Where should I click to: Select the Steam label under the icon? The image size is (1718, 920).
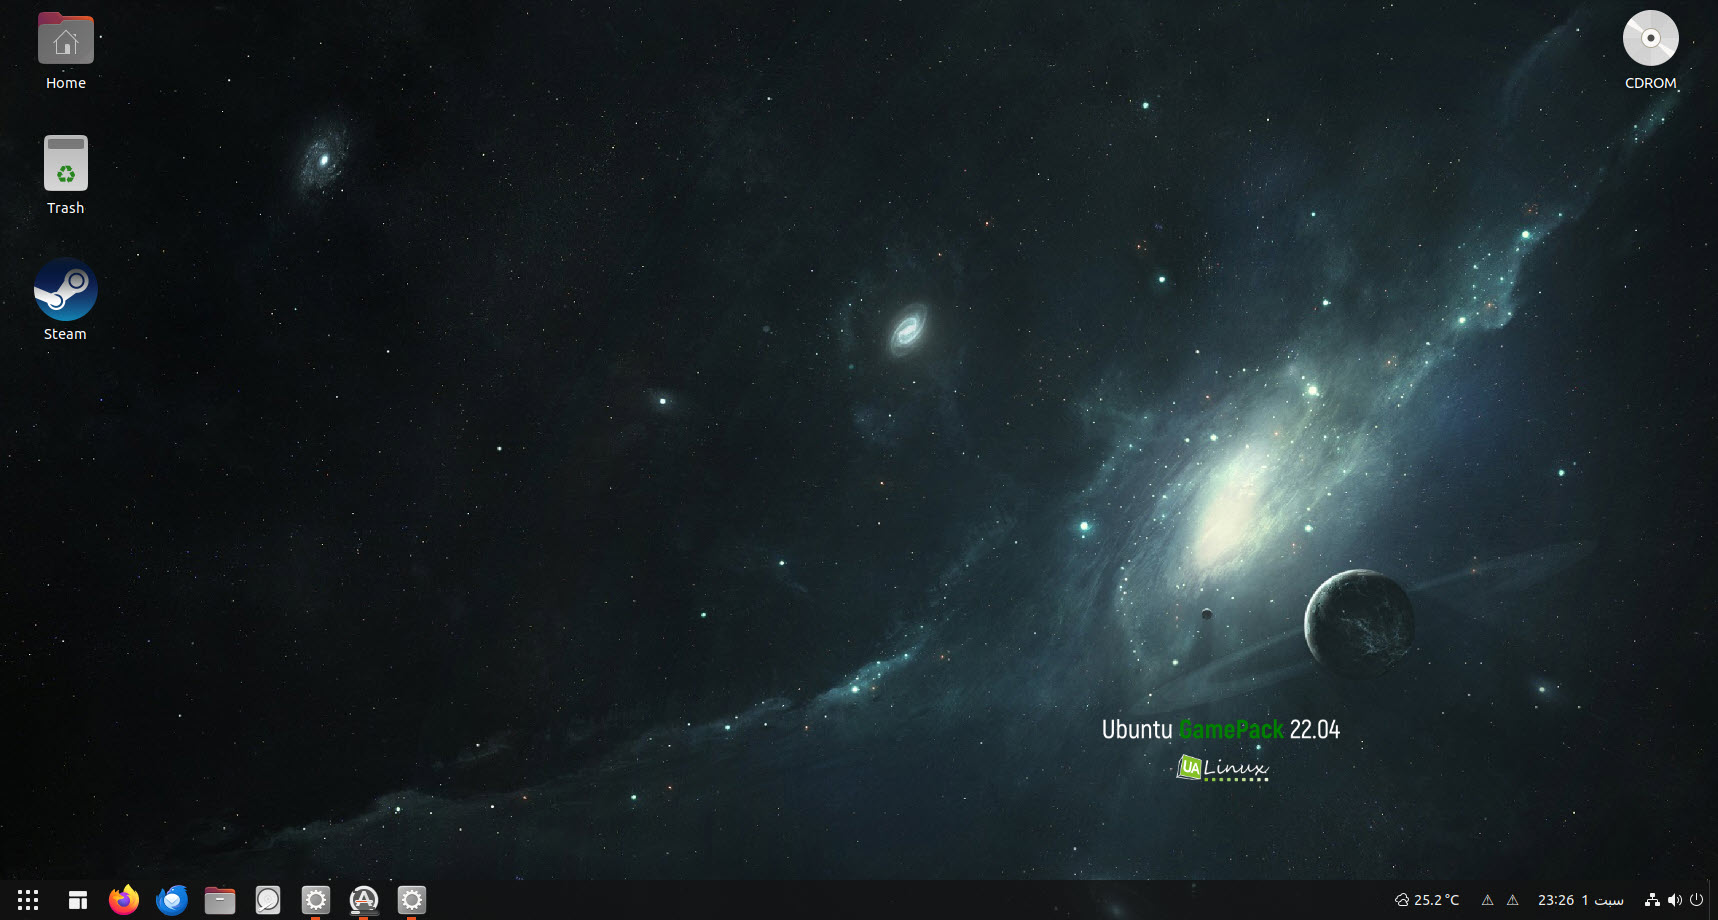(x=65, y=334)
